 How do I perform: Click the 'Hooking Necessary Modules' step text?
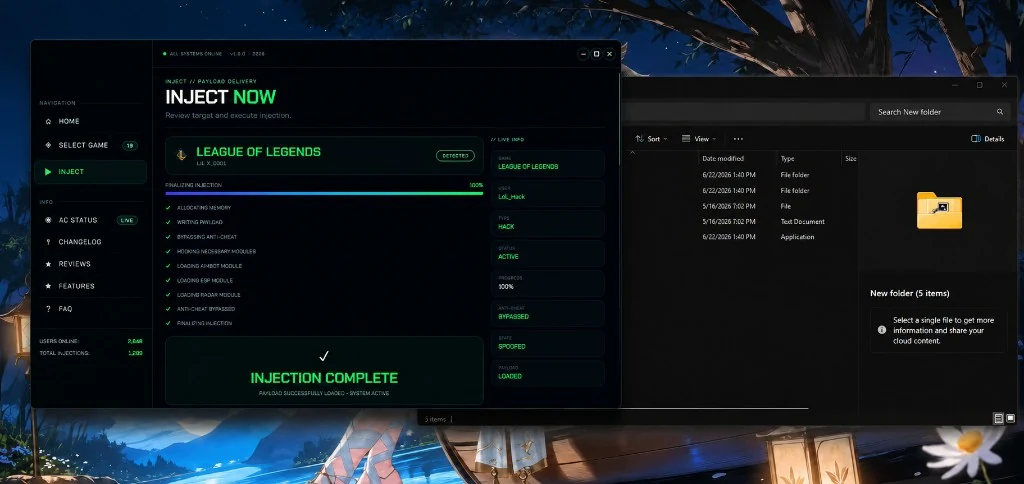coord(216,251)
